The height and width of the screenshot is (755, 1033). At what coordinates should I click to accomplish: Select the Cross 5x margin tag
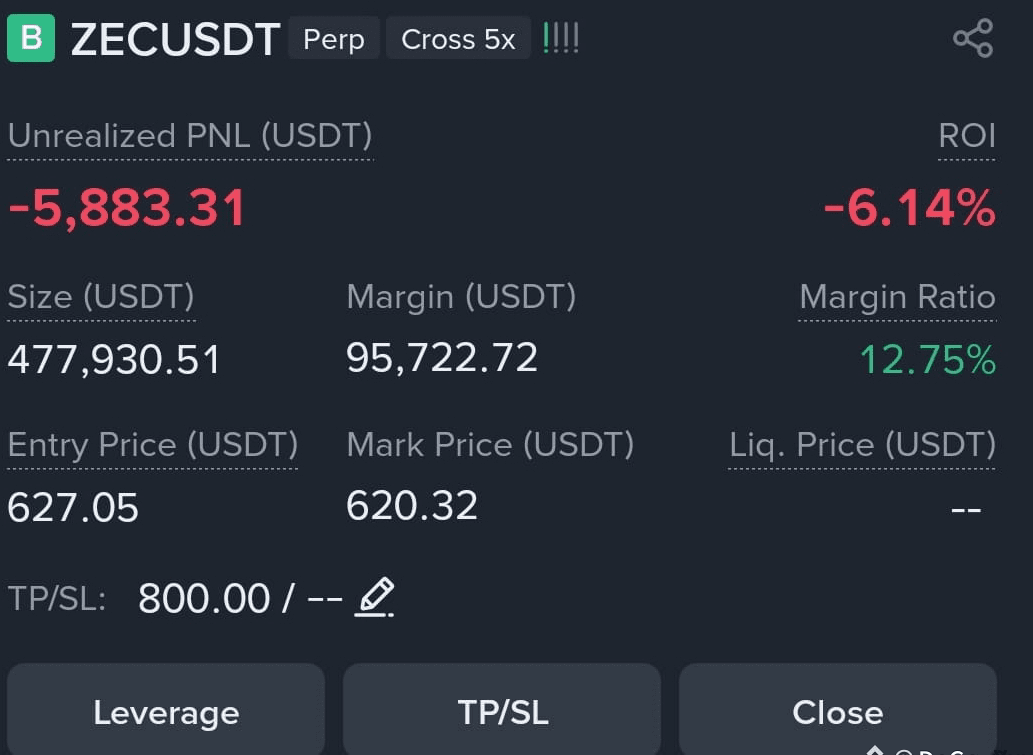[458, 38]
